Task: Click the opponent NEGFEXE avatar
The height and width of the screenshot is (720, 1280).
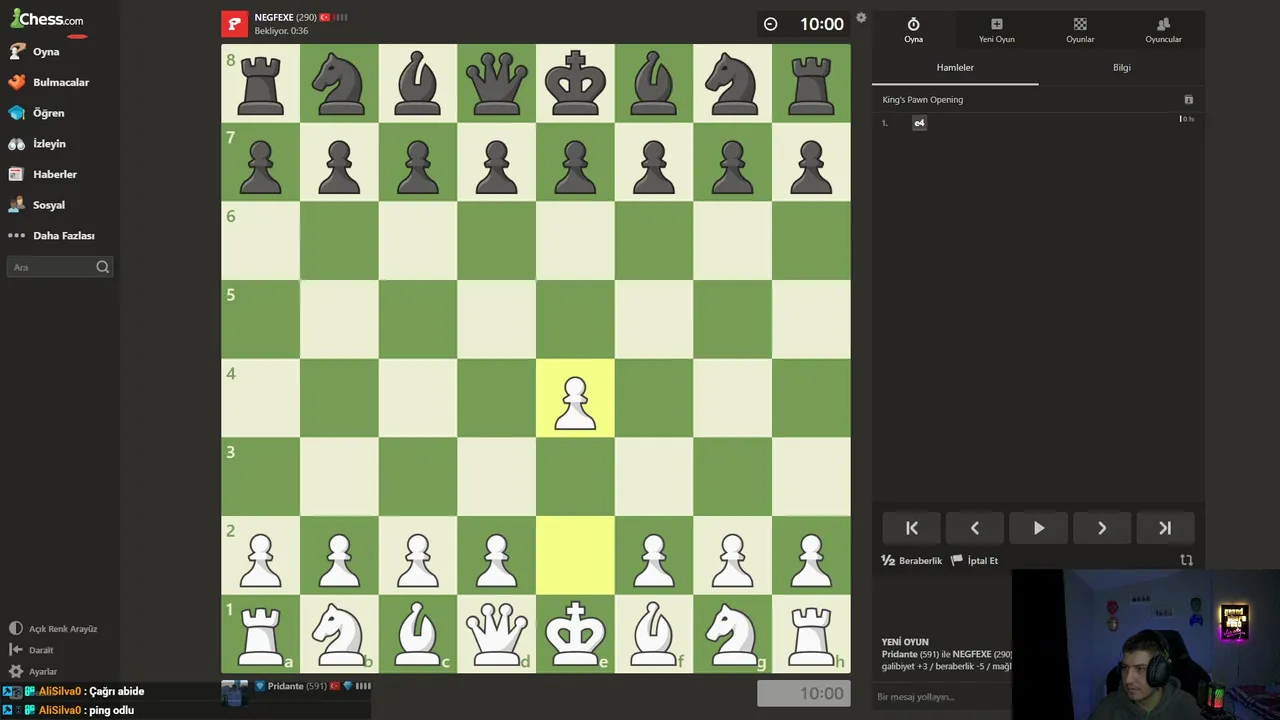Action: [x=234, y=24]
